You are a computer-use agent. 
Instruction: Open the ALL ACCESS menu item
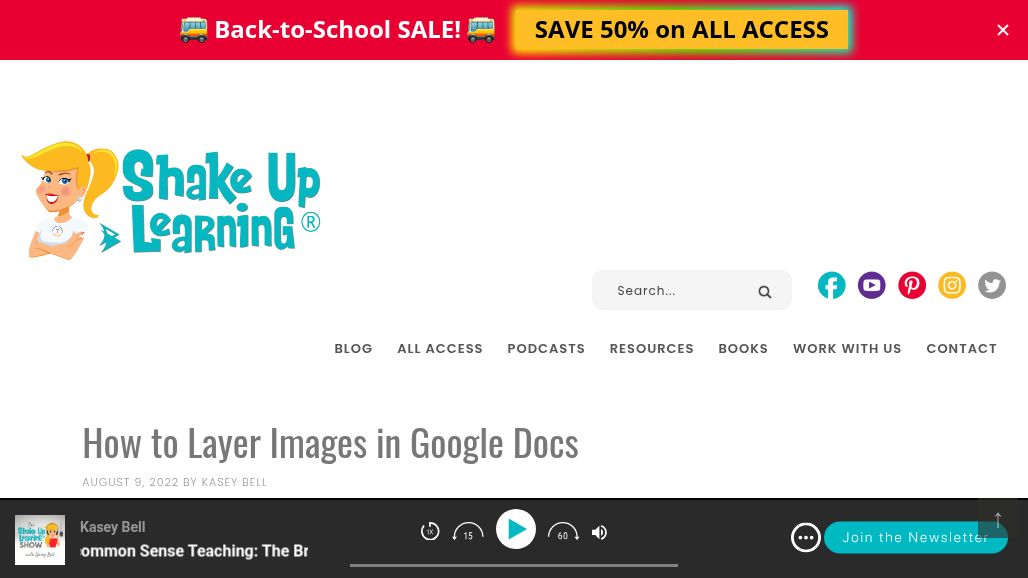pyautogui.click(x=440, y=349)
